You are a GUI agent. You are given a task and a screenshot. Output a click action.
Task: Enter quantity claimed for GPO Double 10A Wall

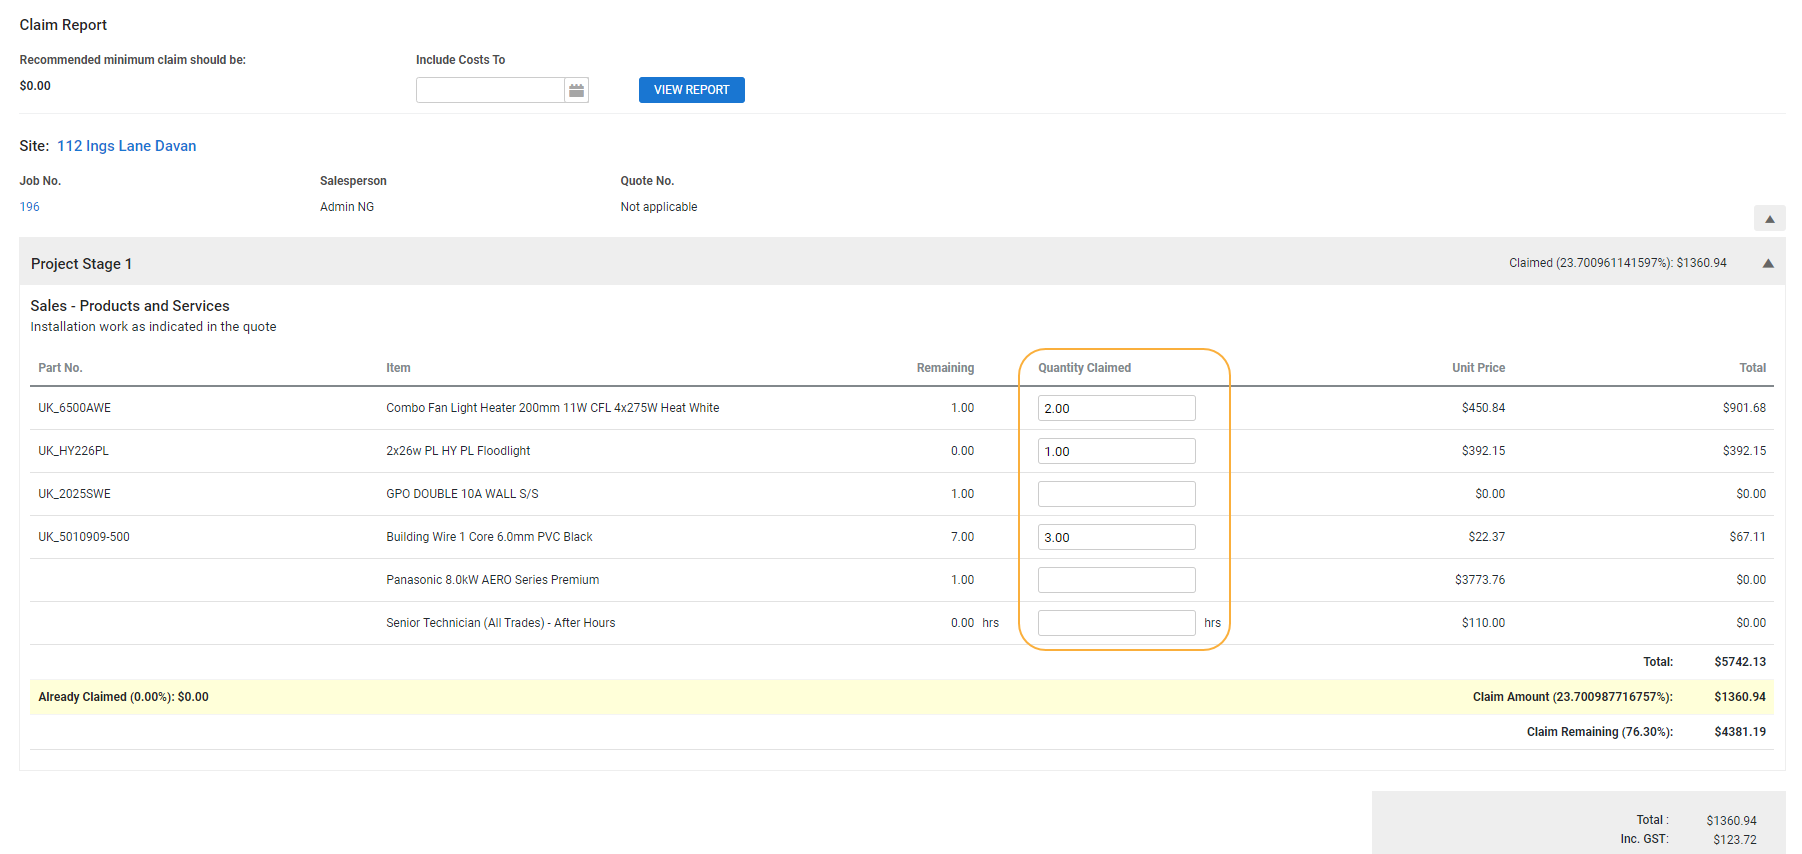[1116, 494]
